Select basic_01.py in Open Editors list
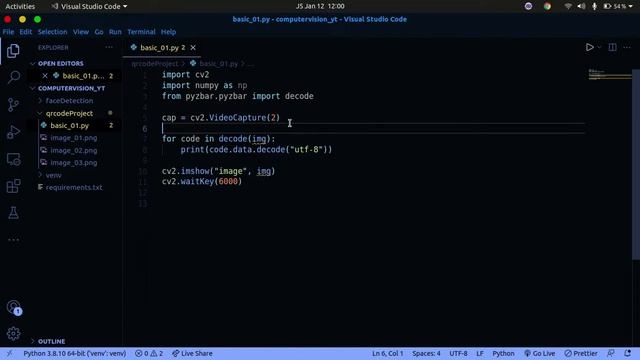The width and height of the screenshot is (640, 360). 83,76
